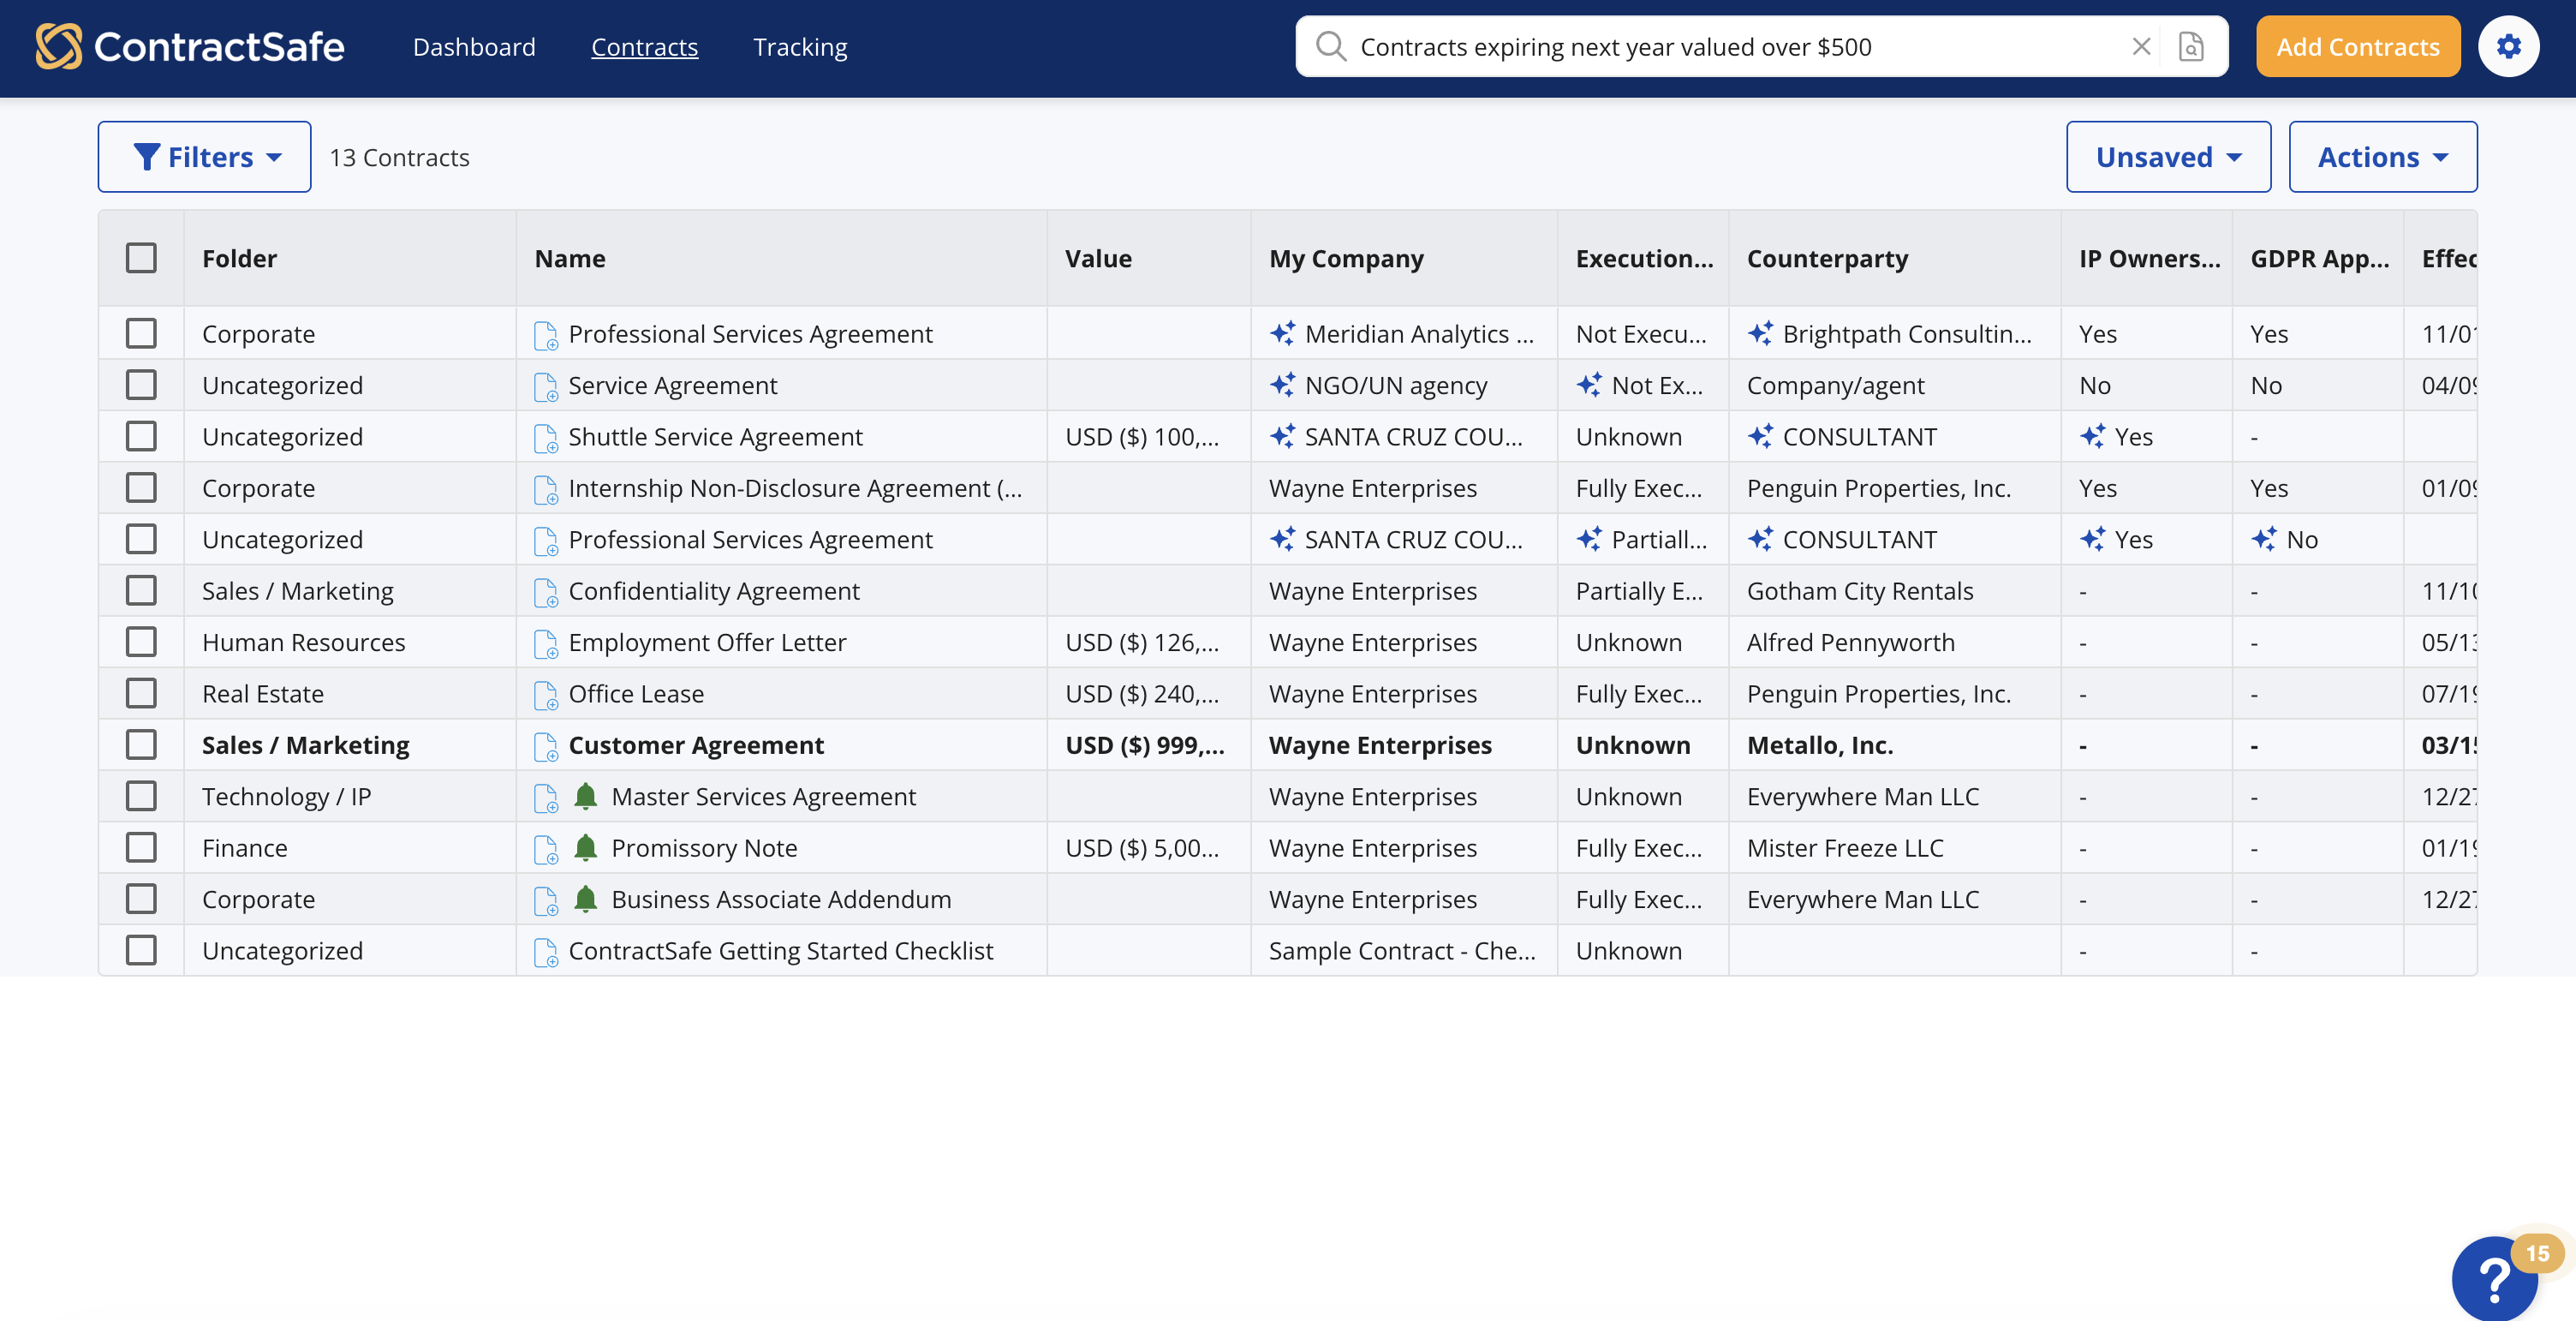Open the settings gear
Image resolution: width=2576 pixels, height=1321 pixels.
click(2508, 46)
